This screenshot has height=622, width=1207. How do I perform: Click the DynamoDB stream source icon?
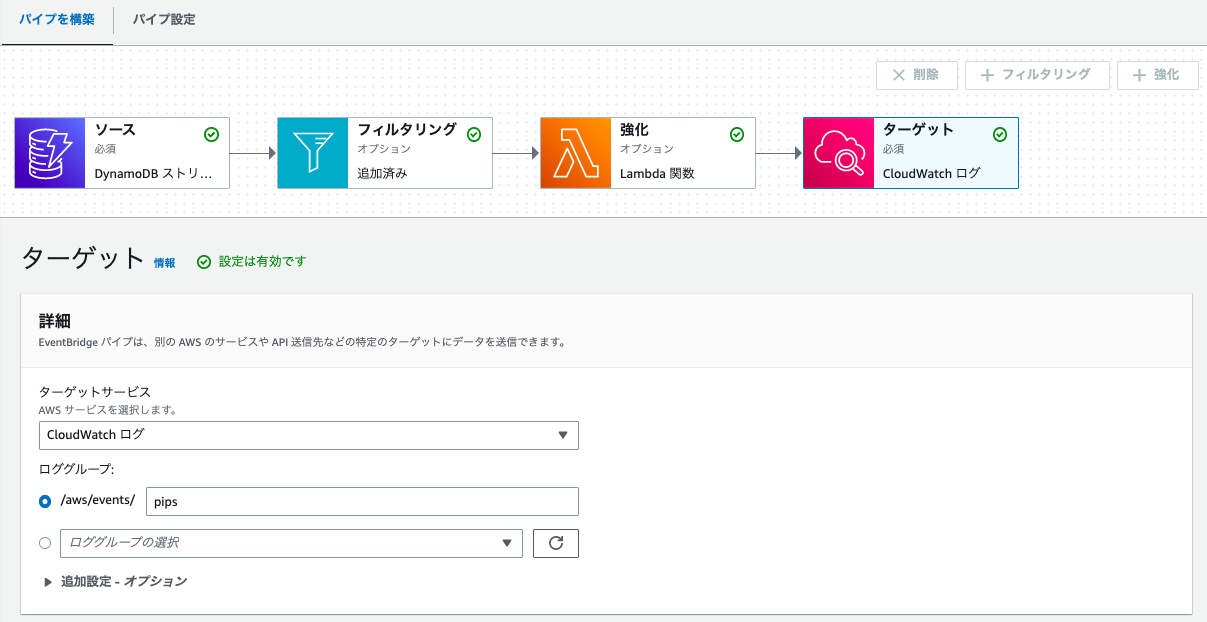click(x=50, y=153)
